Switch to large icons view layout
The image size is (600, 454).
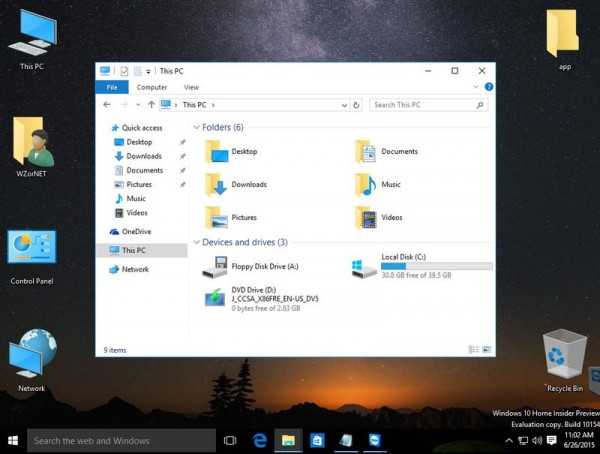point(486,349)
